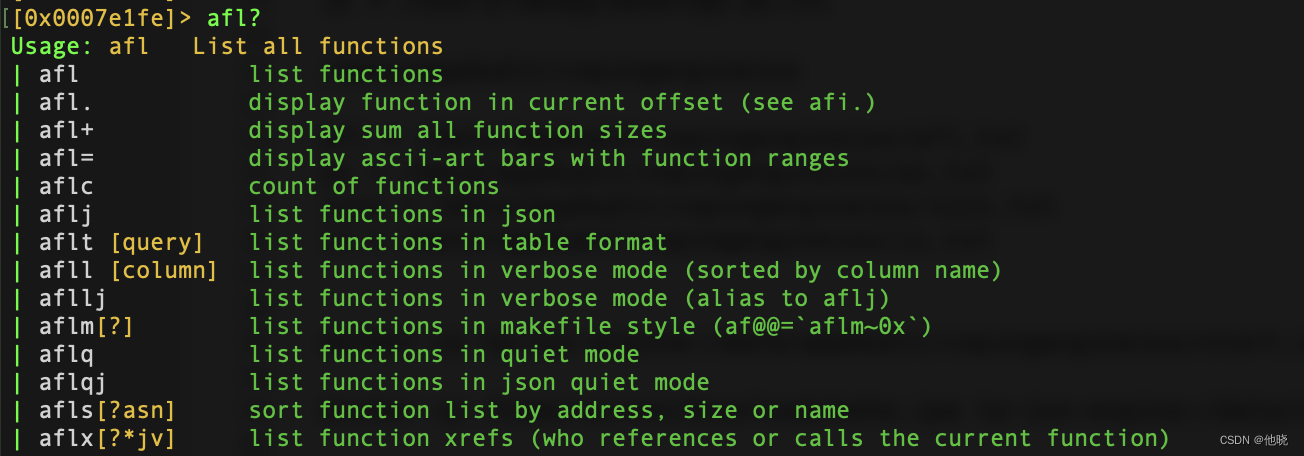Click the 'afl.' command entry
Image resolution: width=1304 pixels, height=456 pixels.
[x=66, y=102]
